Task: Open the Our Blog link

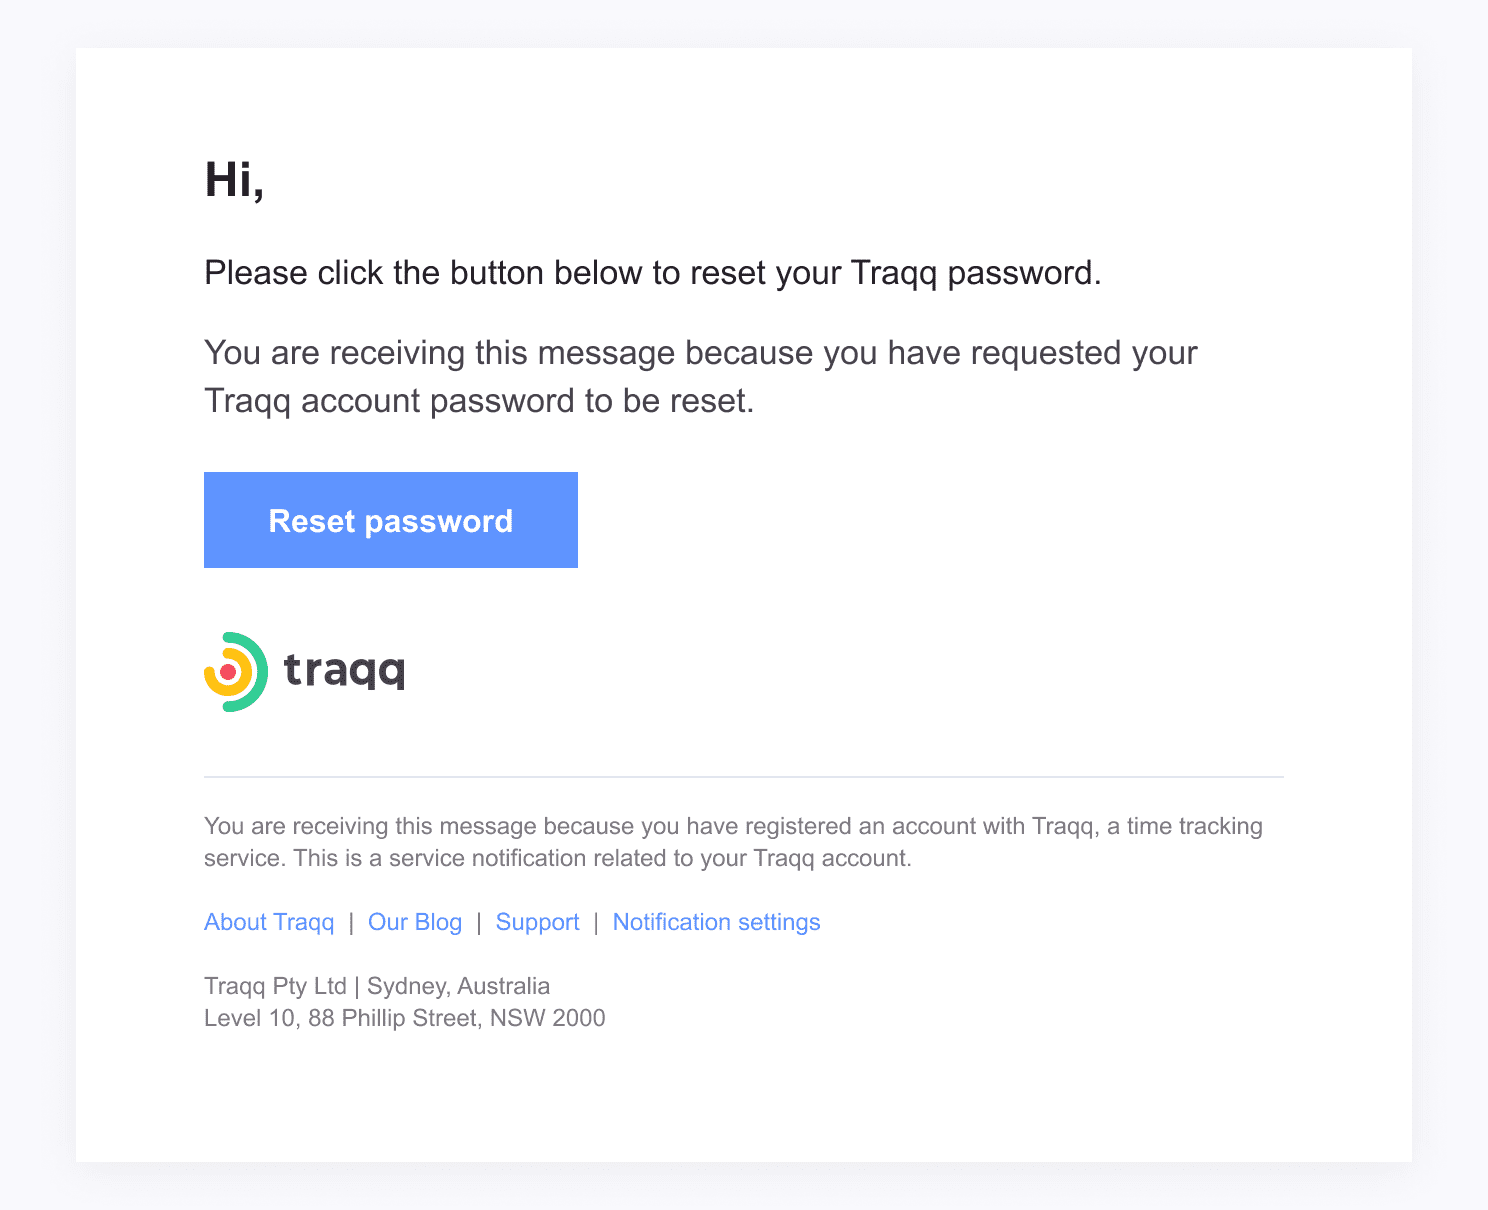Action: 415,922
